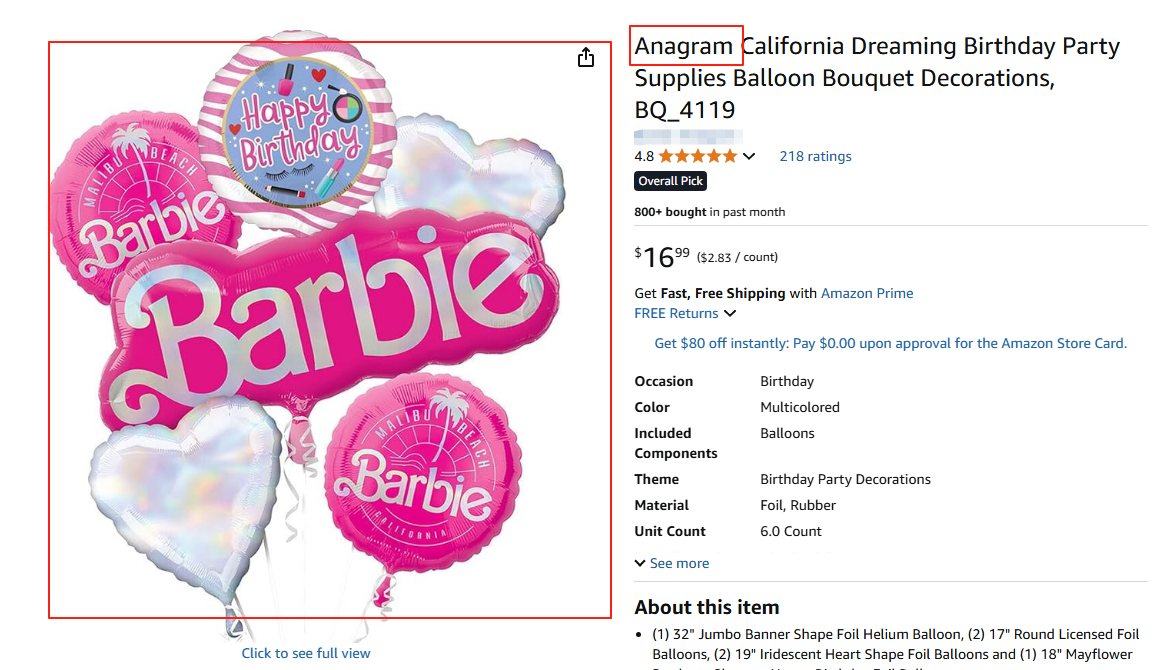This screenshot has height=670, width=1172.
Task: Click the blurred brand store link under title
Action: [688, 134]
